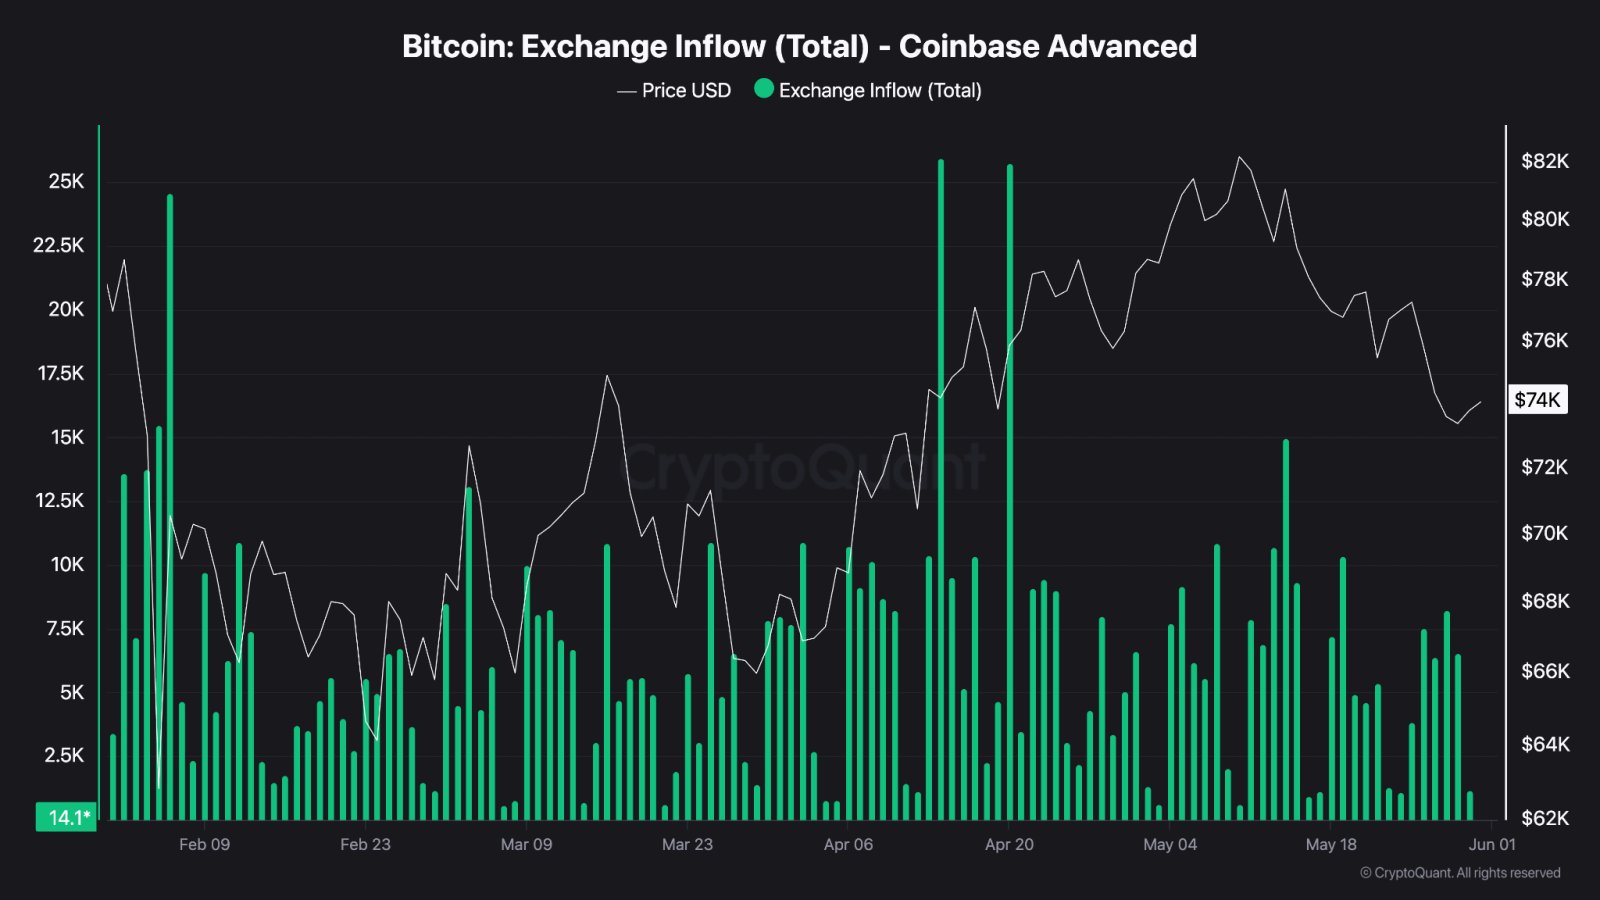Select the Apr 20 date marker
The image size is (1600, 900).
tap(1009, 844)
